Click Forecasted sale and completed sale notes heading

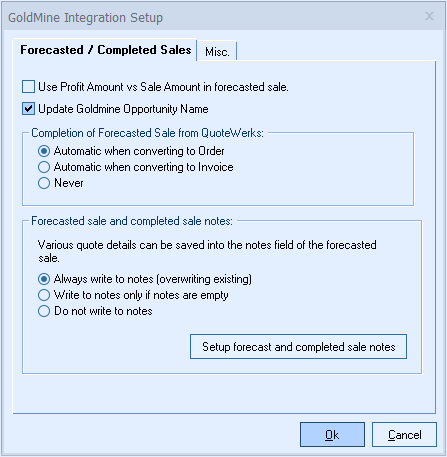click(132, 221)
